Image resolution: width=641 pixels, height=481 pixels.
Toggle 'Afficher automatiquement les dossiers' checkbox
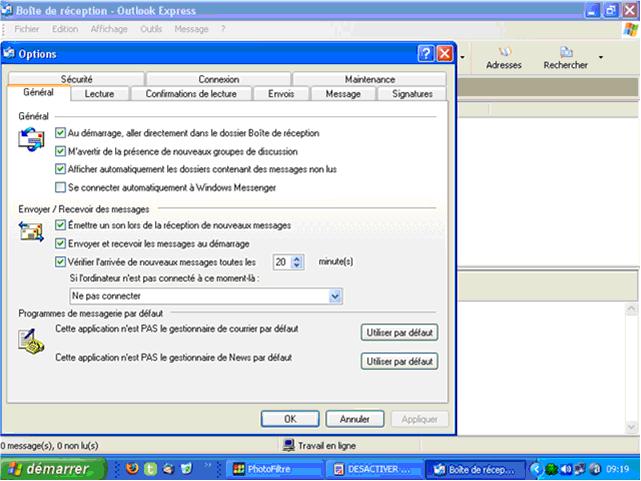[60, 168]
